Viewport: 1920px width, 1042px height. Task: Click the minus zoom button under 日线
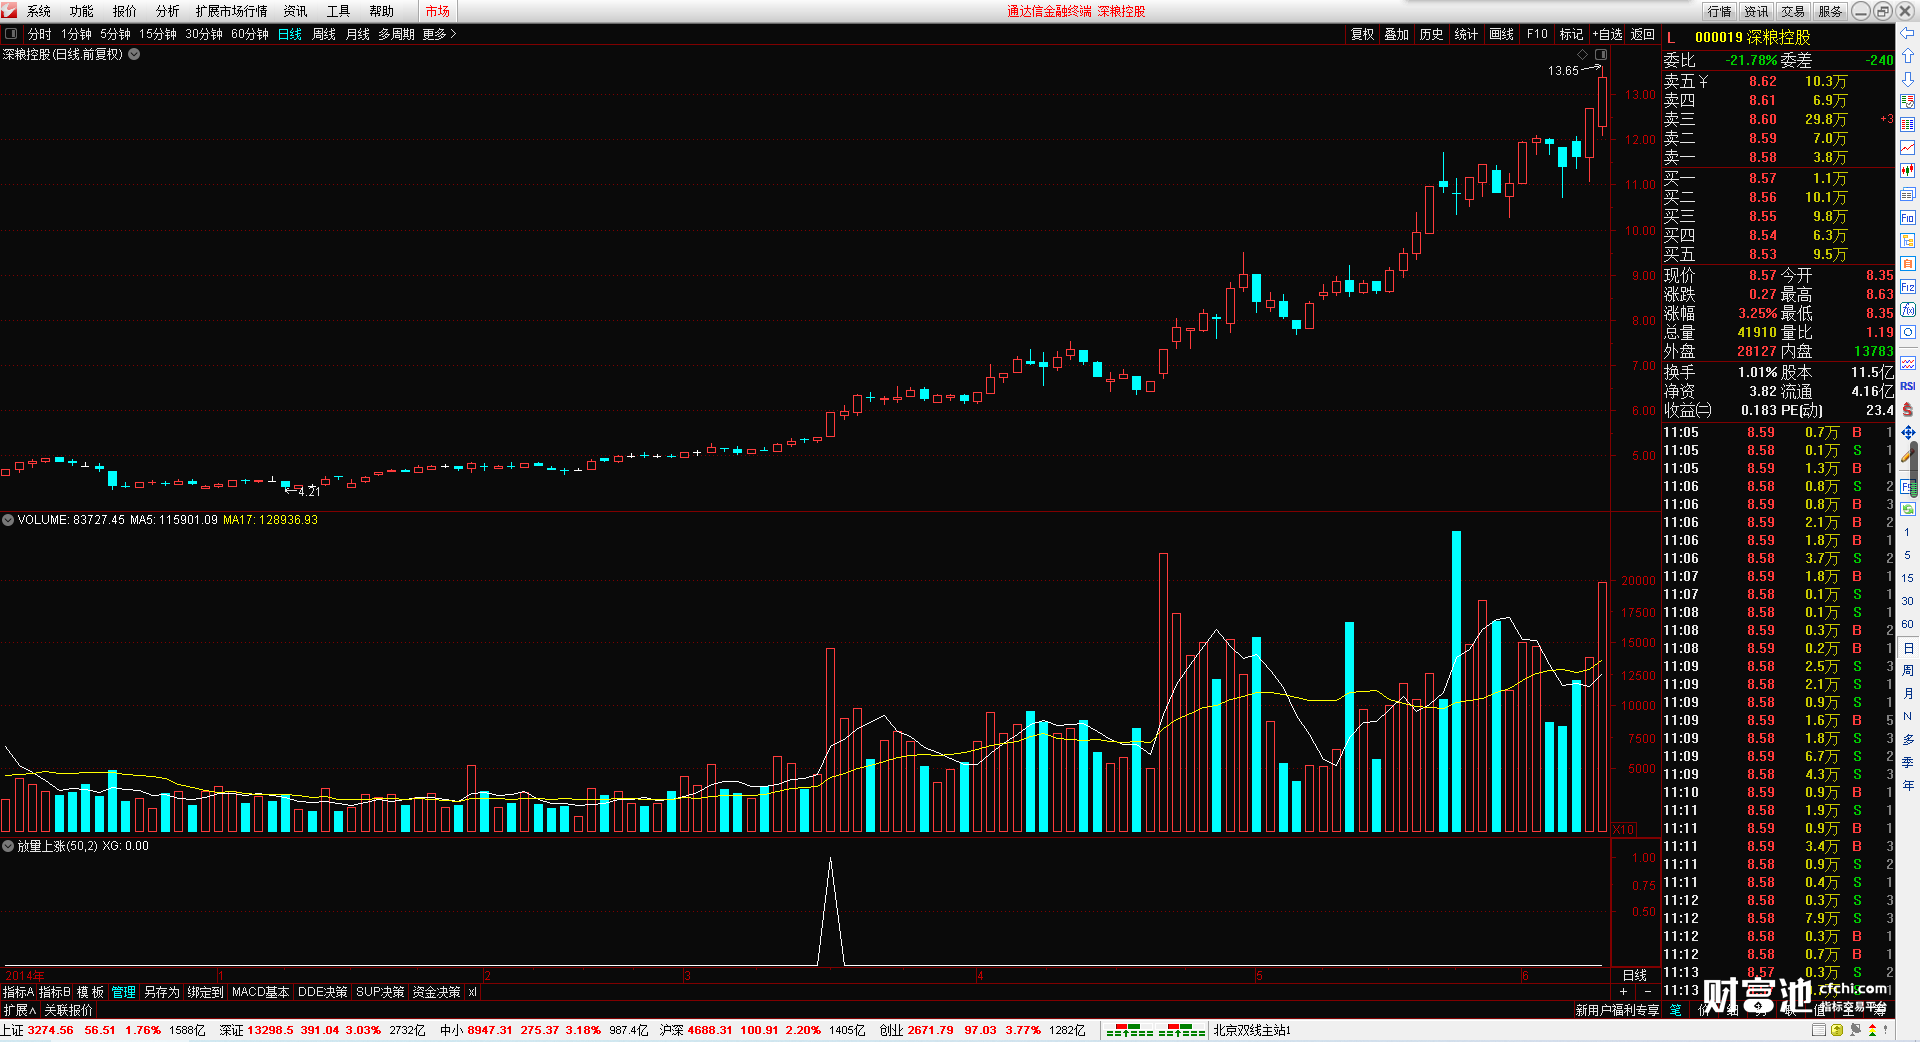click(1648, 992)
